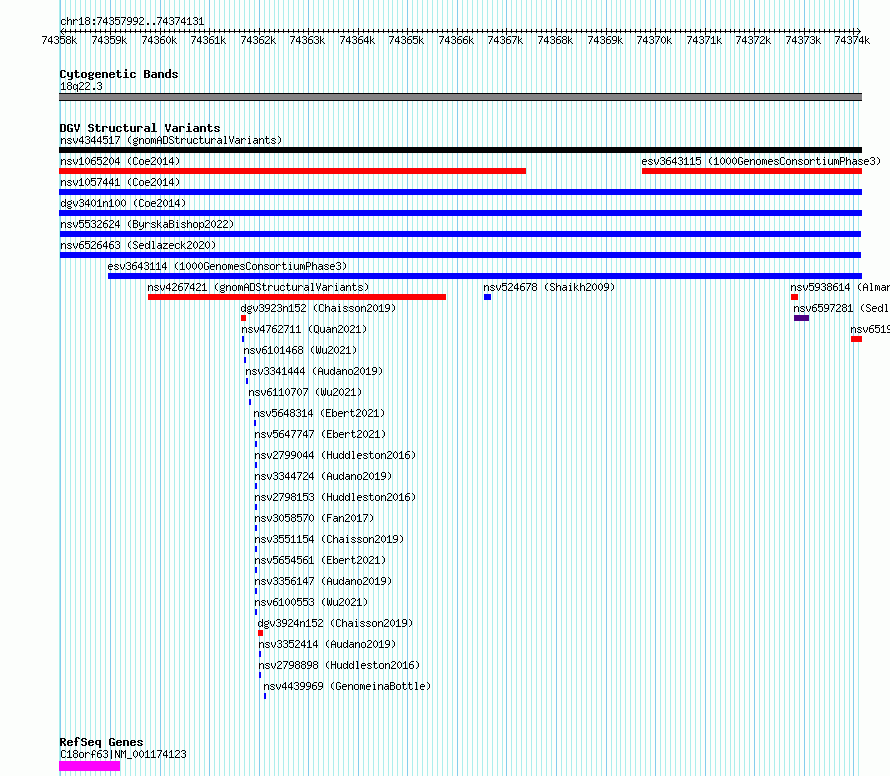The height and width of the screenshot is (776, 890).
Task: Open esv3643114 (1000GenomesConsortiumPhase3) label
Action: coord(227,266)
